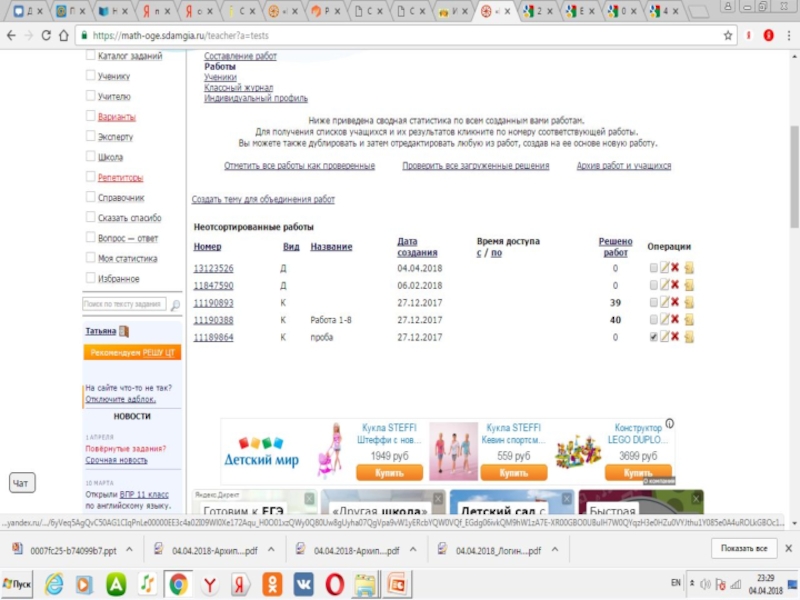Expand menu for the 04.04.2018_Логин pdf download
Viewport: 800px width, 600px height.
tap(556, 550)
